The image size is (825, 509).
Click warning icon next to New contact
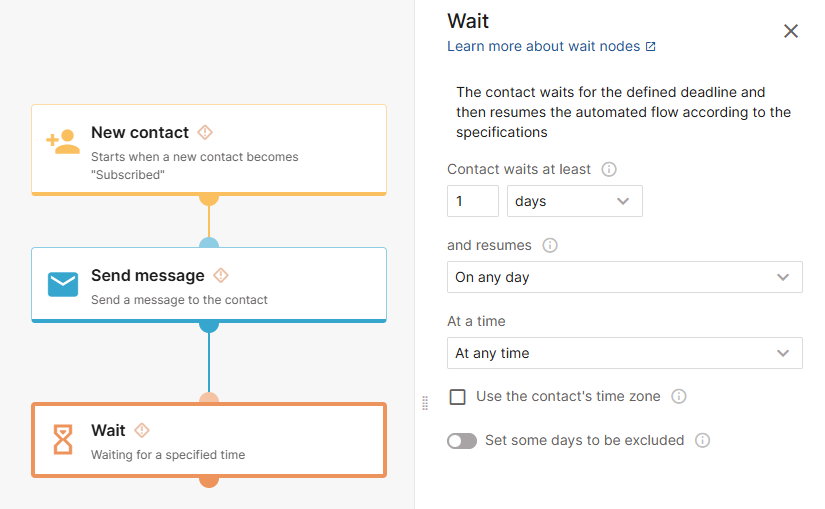click(x=205, y=132)
